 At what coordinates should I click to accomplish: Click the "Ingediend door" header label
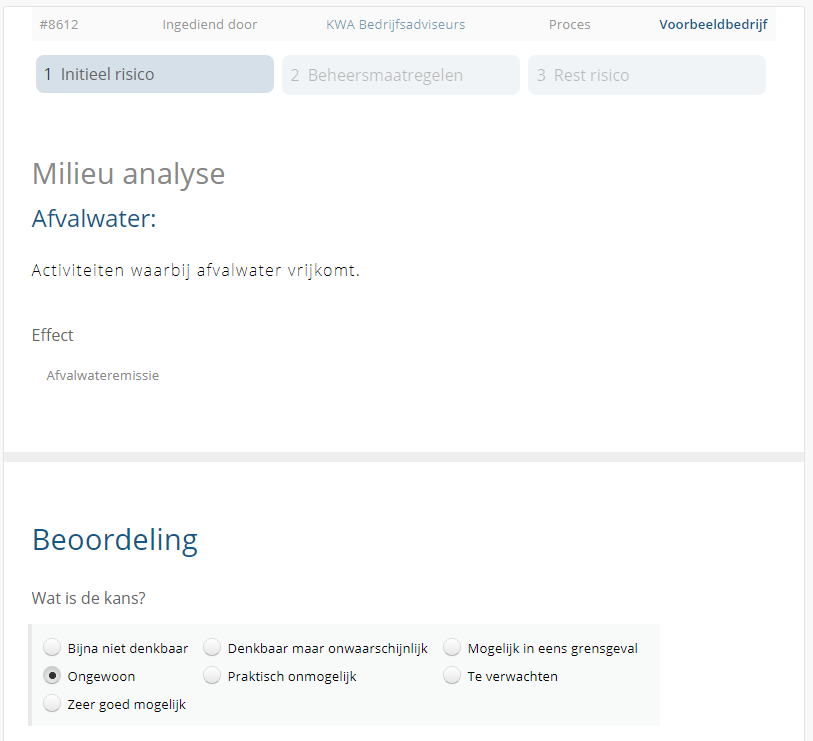[x=210, y=24]
